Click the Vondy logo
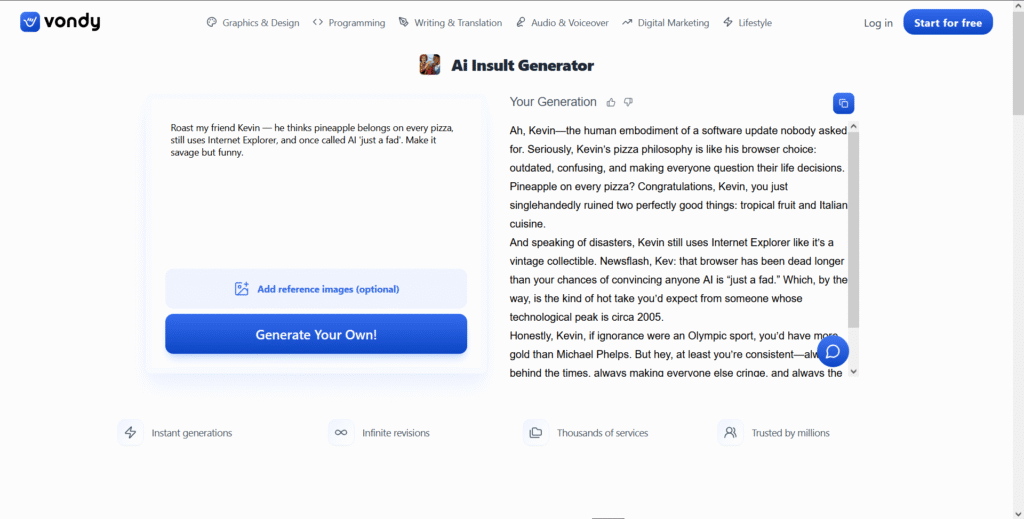The width and height of the screenshot is (1024, 519). (x=60, y=22)
